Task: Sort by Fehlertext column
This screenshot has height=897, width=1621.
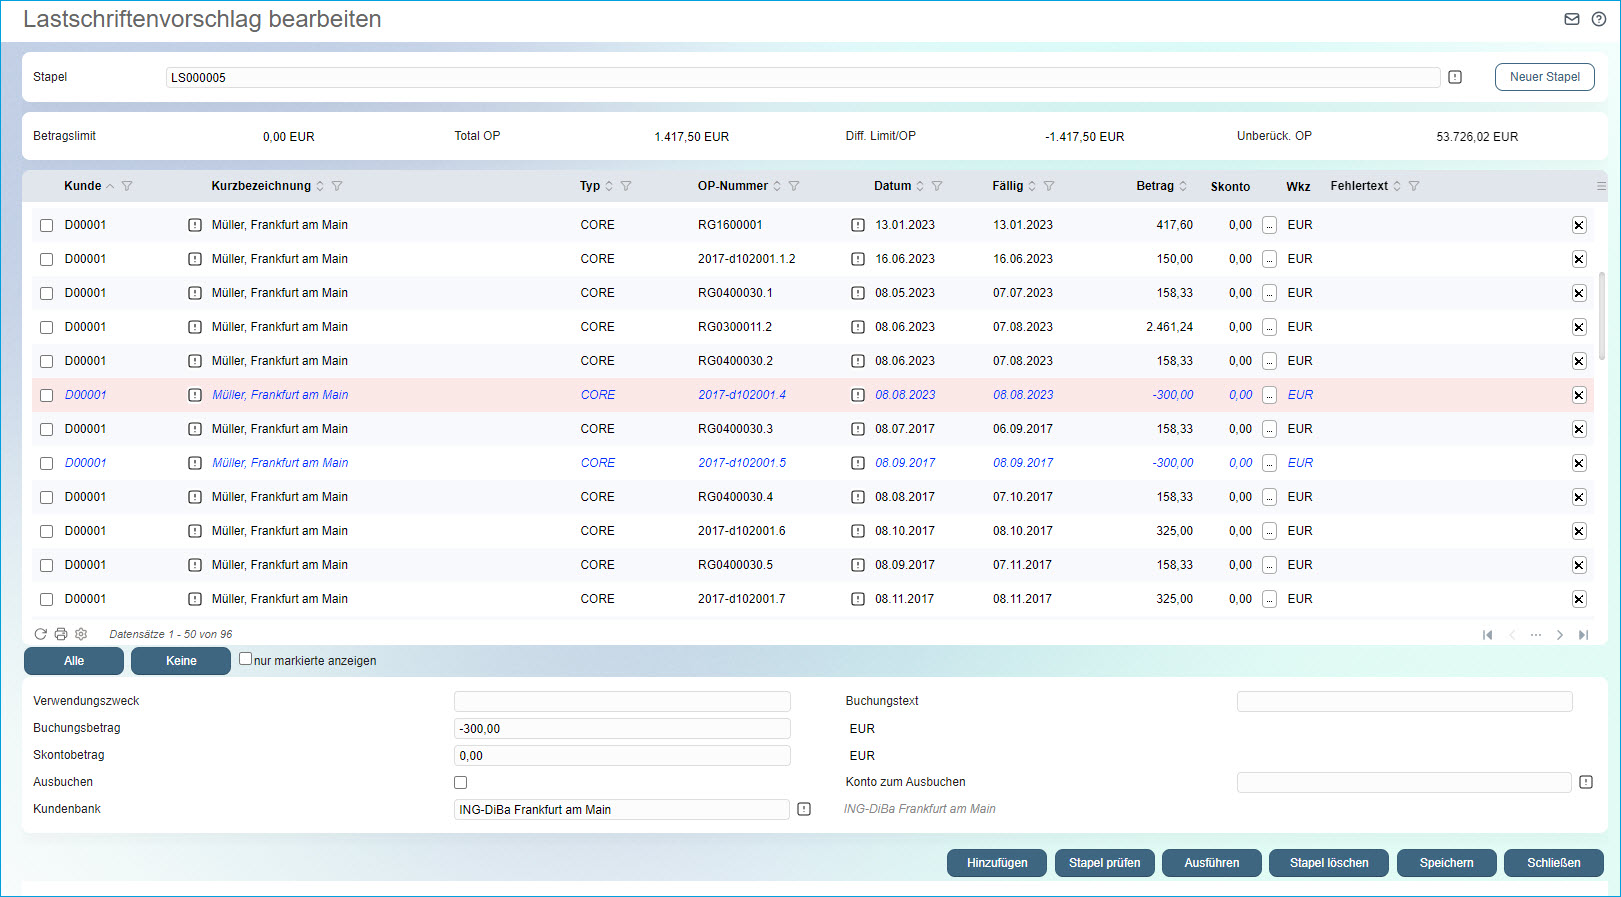Action: (x=1397, y=186)
